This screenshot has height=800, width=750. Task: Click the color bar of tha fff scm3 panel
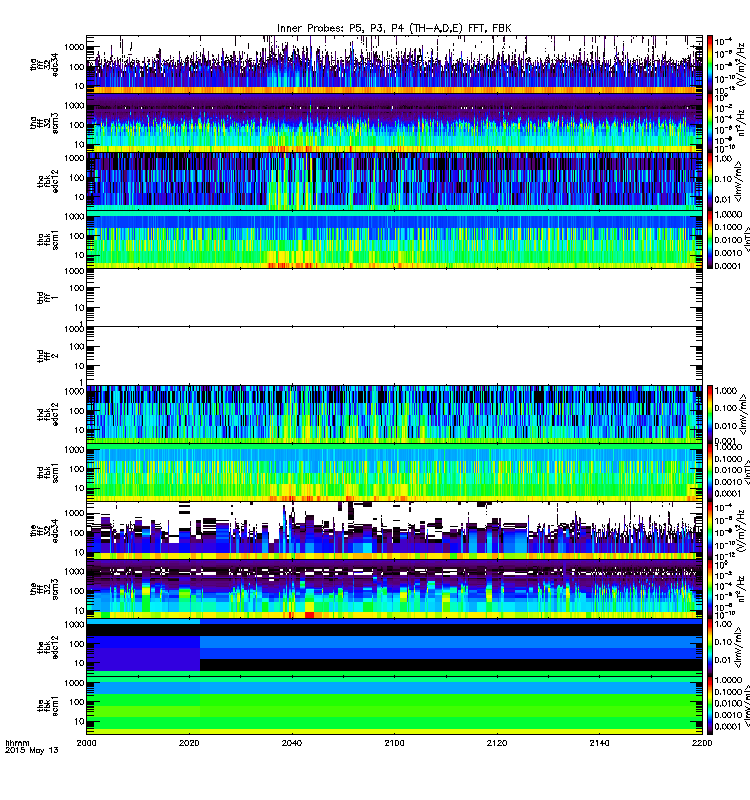coord(710,123)
